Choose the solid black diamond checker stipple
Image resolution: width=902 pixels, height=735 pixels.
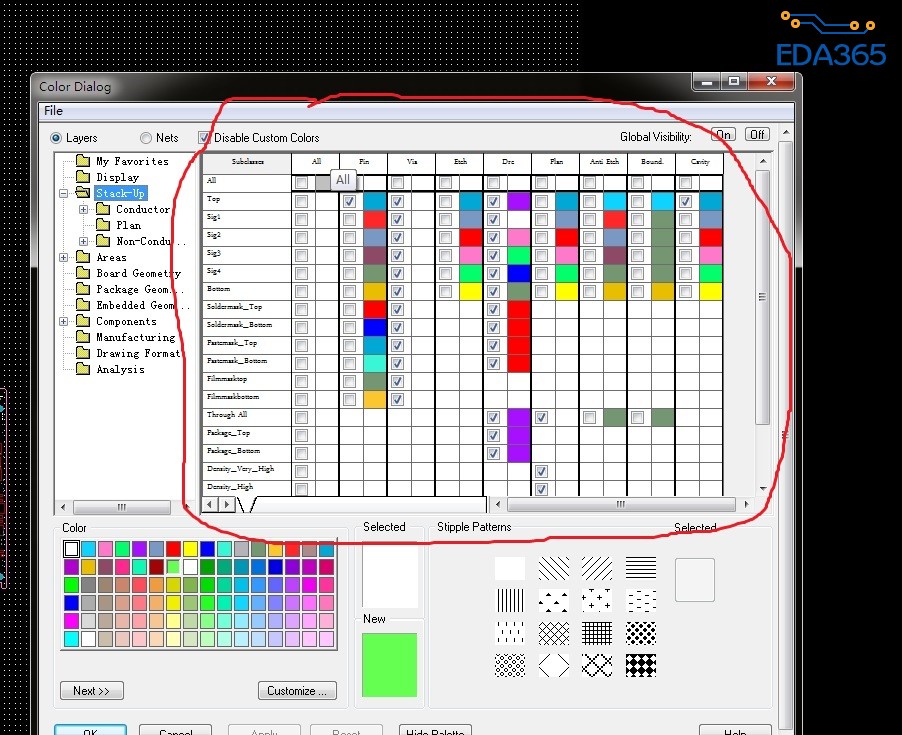coord(641,665)
